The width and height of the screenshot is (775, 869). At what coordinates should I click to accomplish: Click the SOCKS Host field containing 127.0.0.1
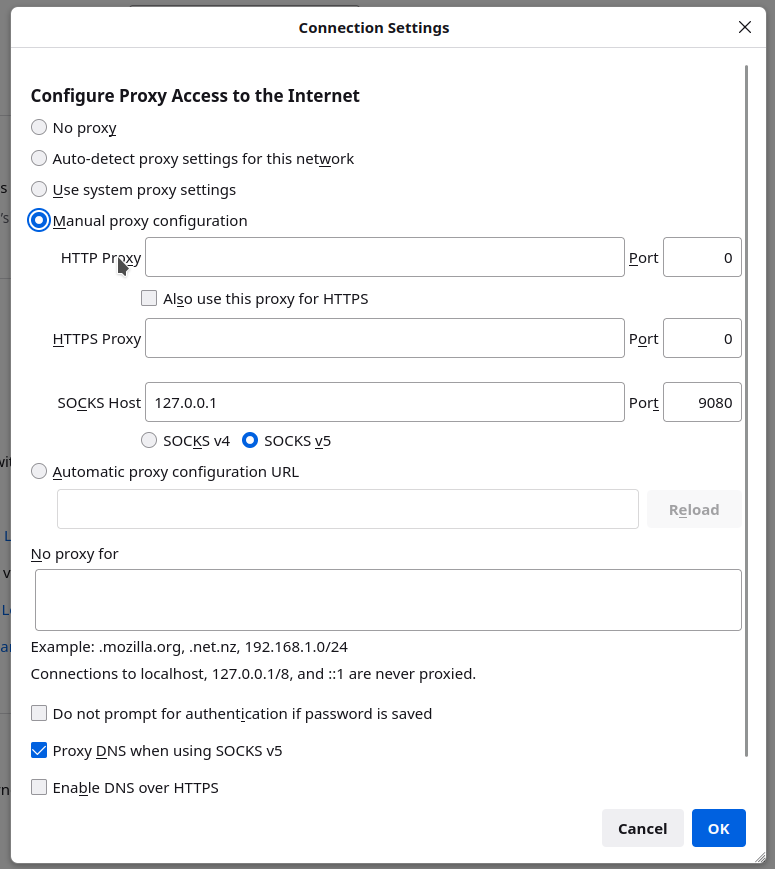pos(384,402)
